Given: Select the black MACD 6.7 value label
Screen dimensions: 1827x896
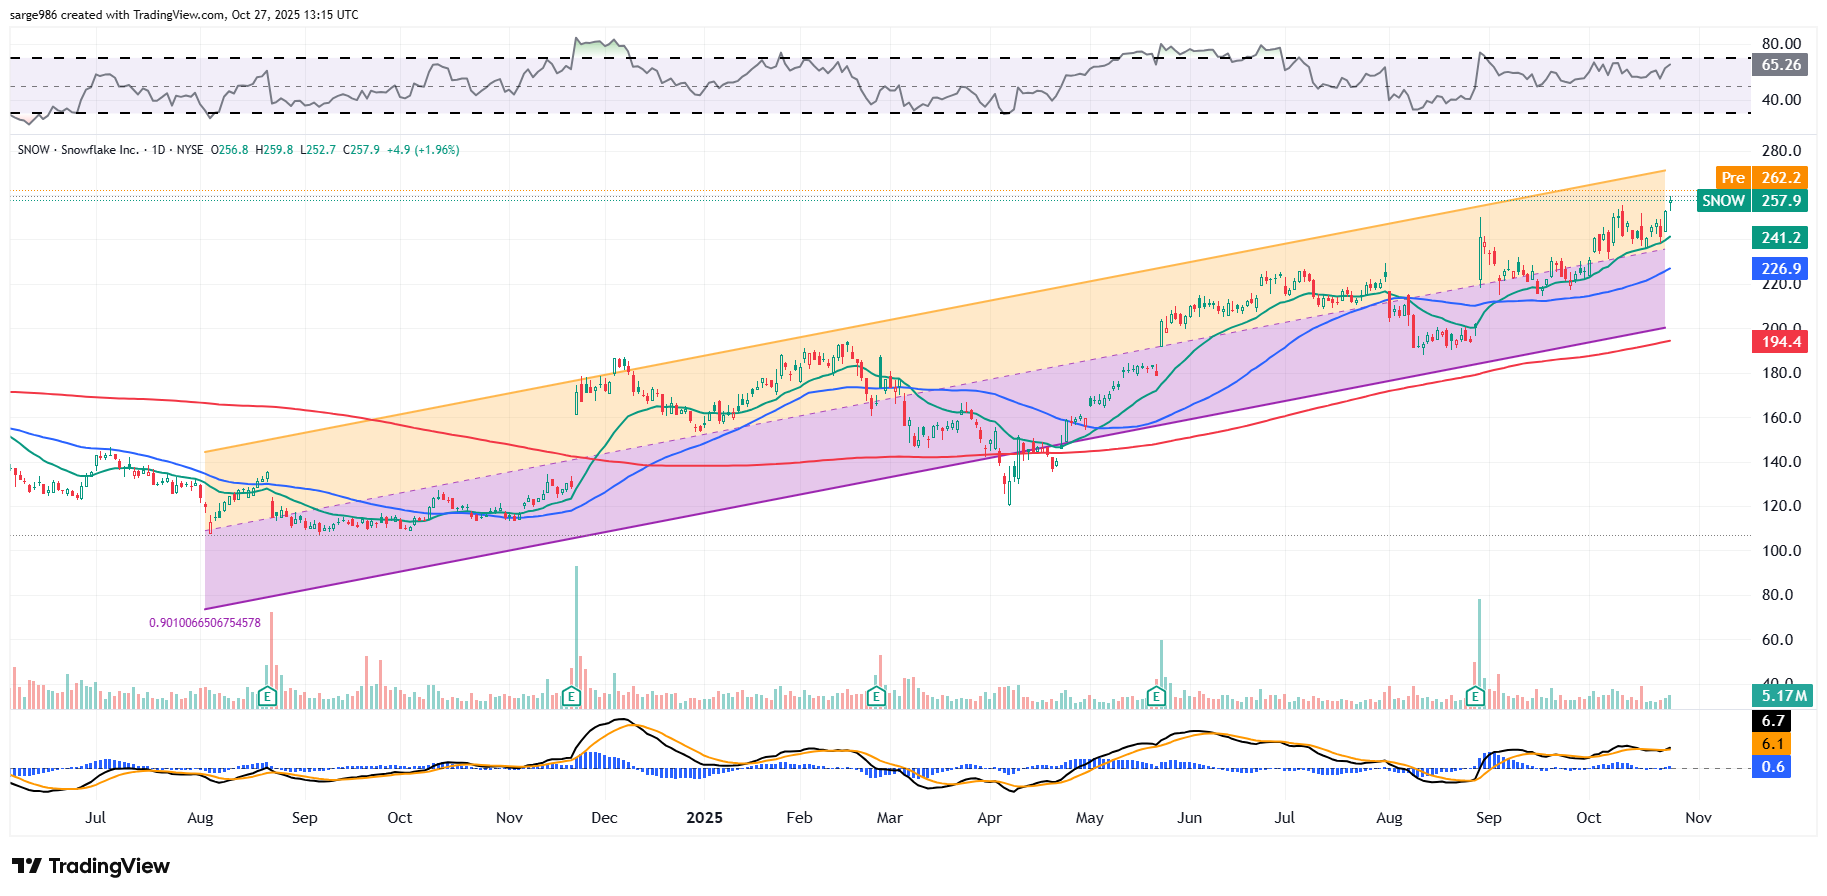Looking at the screenshot, I should pos(1773,721).
